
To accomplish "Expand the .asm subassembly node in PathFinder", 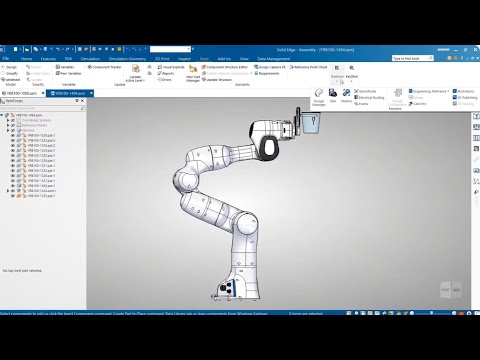I will point(8,191).
